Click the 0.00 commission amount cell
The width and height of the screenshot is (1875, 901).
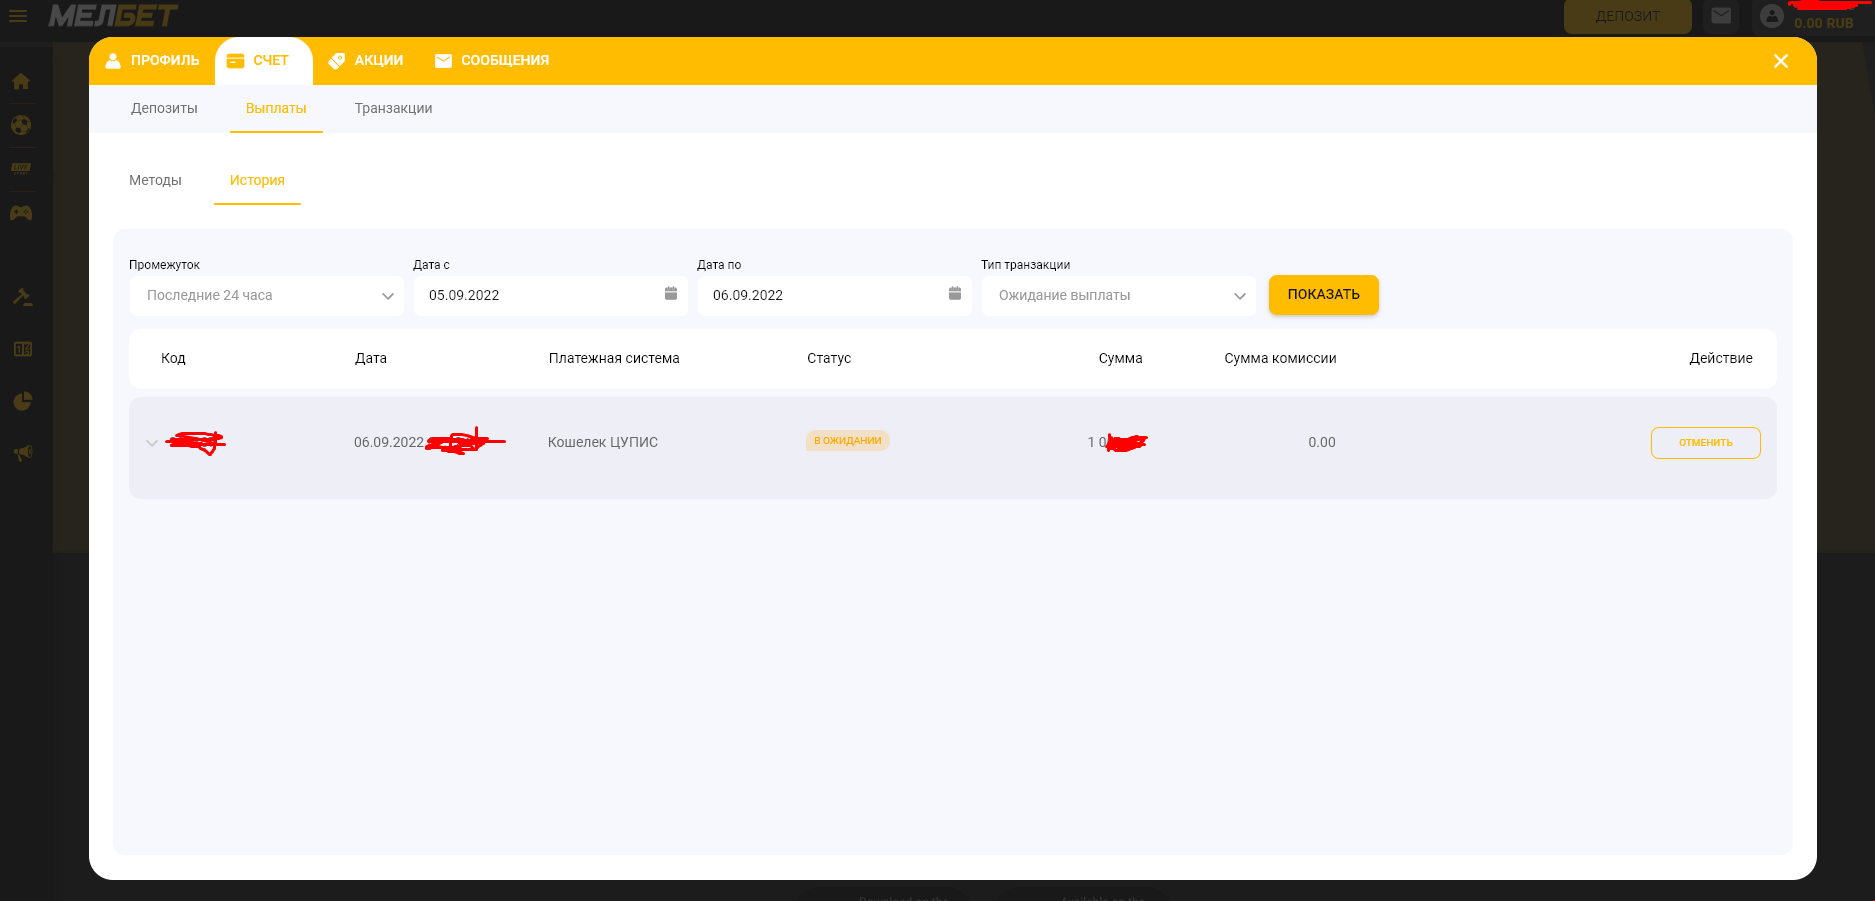coord(1322,442)
